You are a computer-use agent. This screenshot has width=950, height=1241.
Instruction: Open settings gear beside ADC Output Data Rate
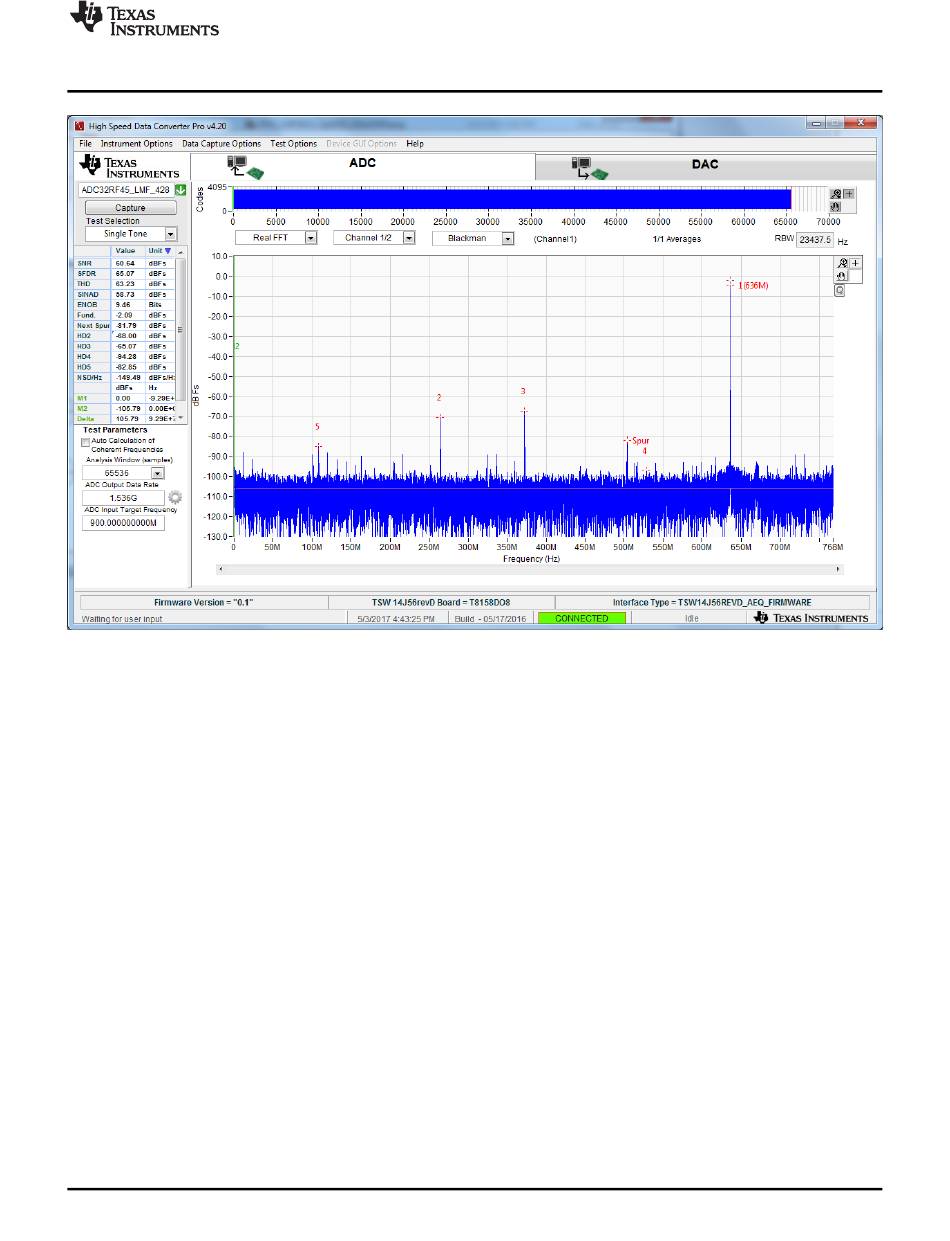point(175,497)
